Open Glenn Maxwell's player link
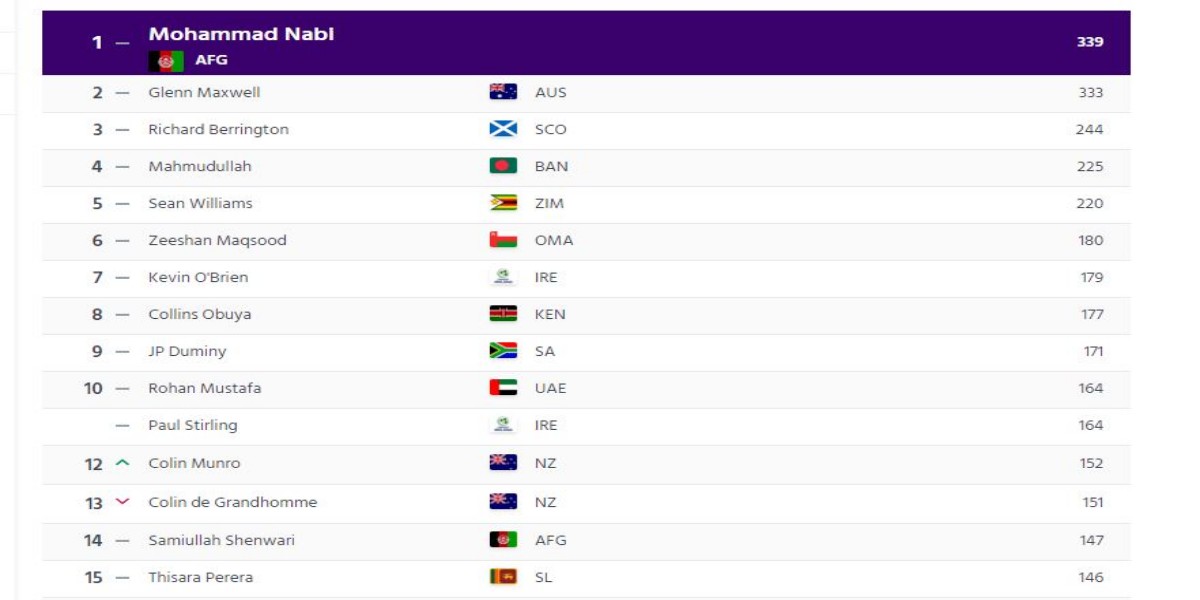Screen dimensions: 1200x600 (204, 92)
